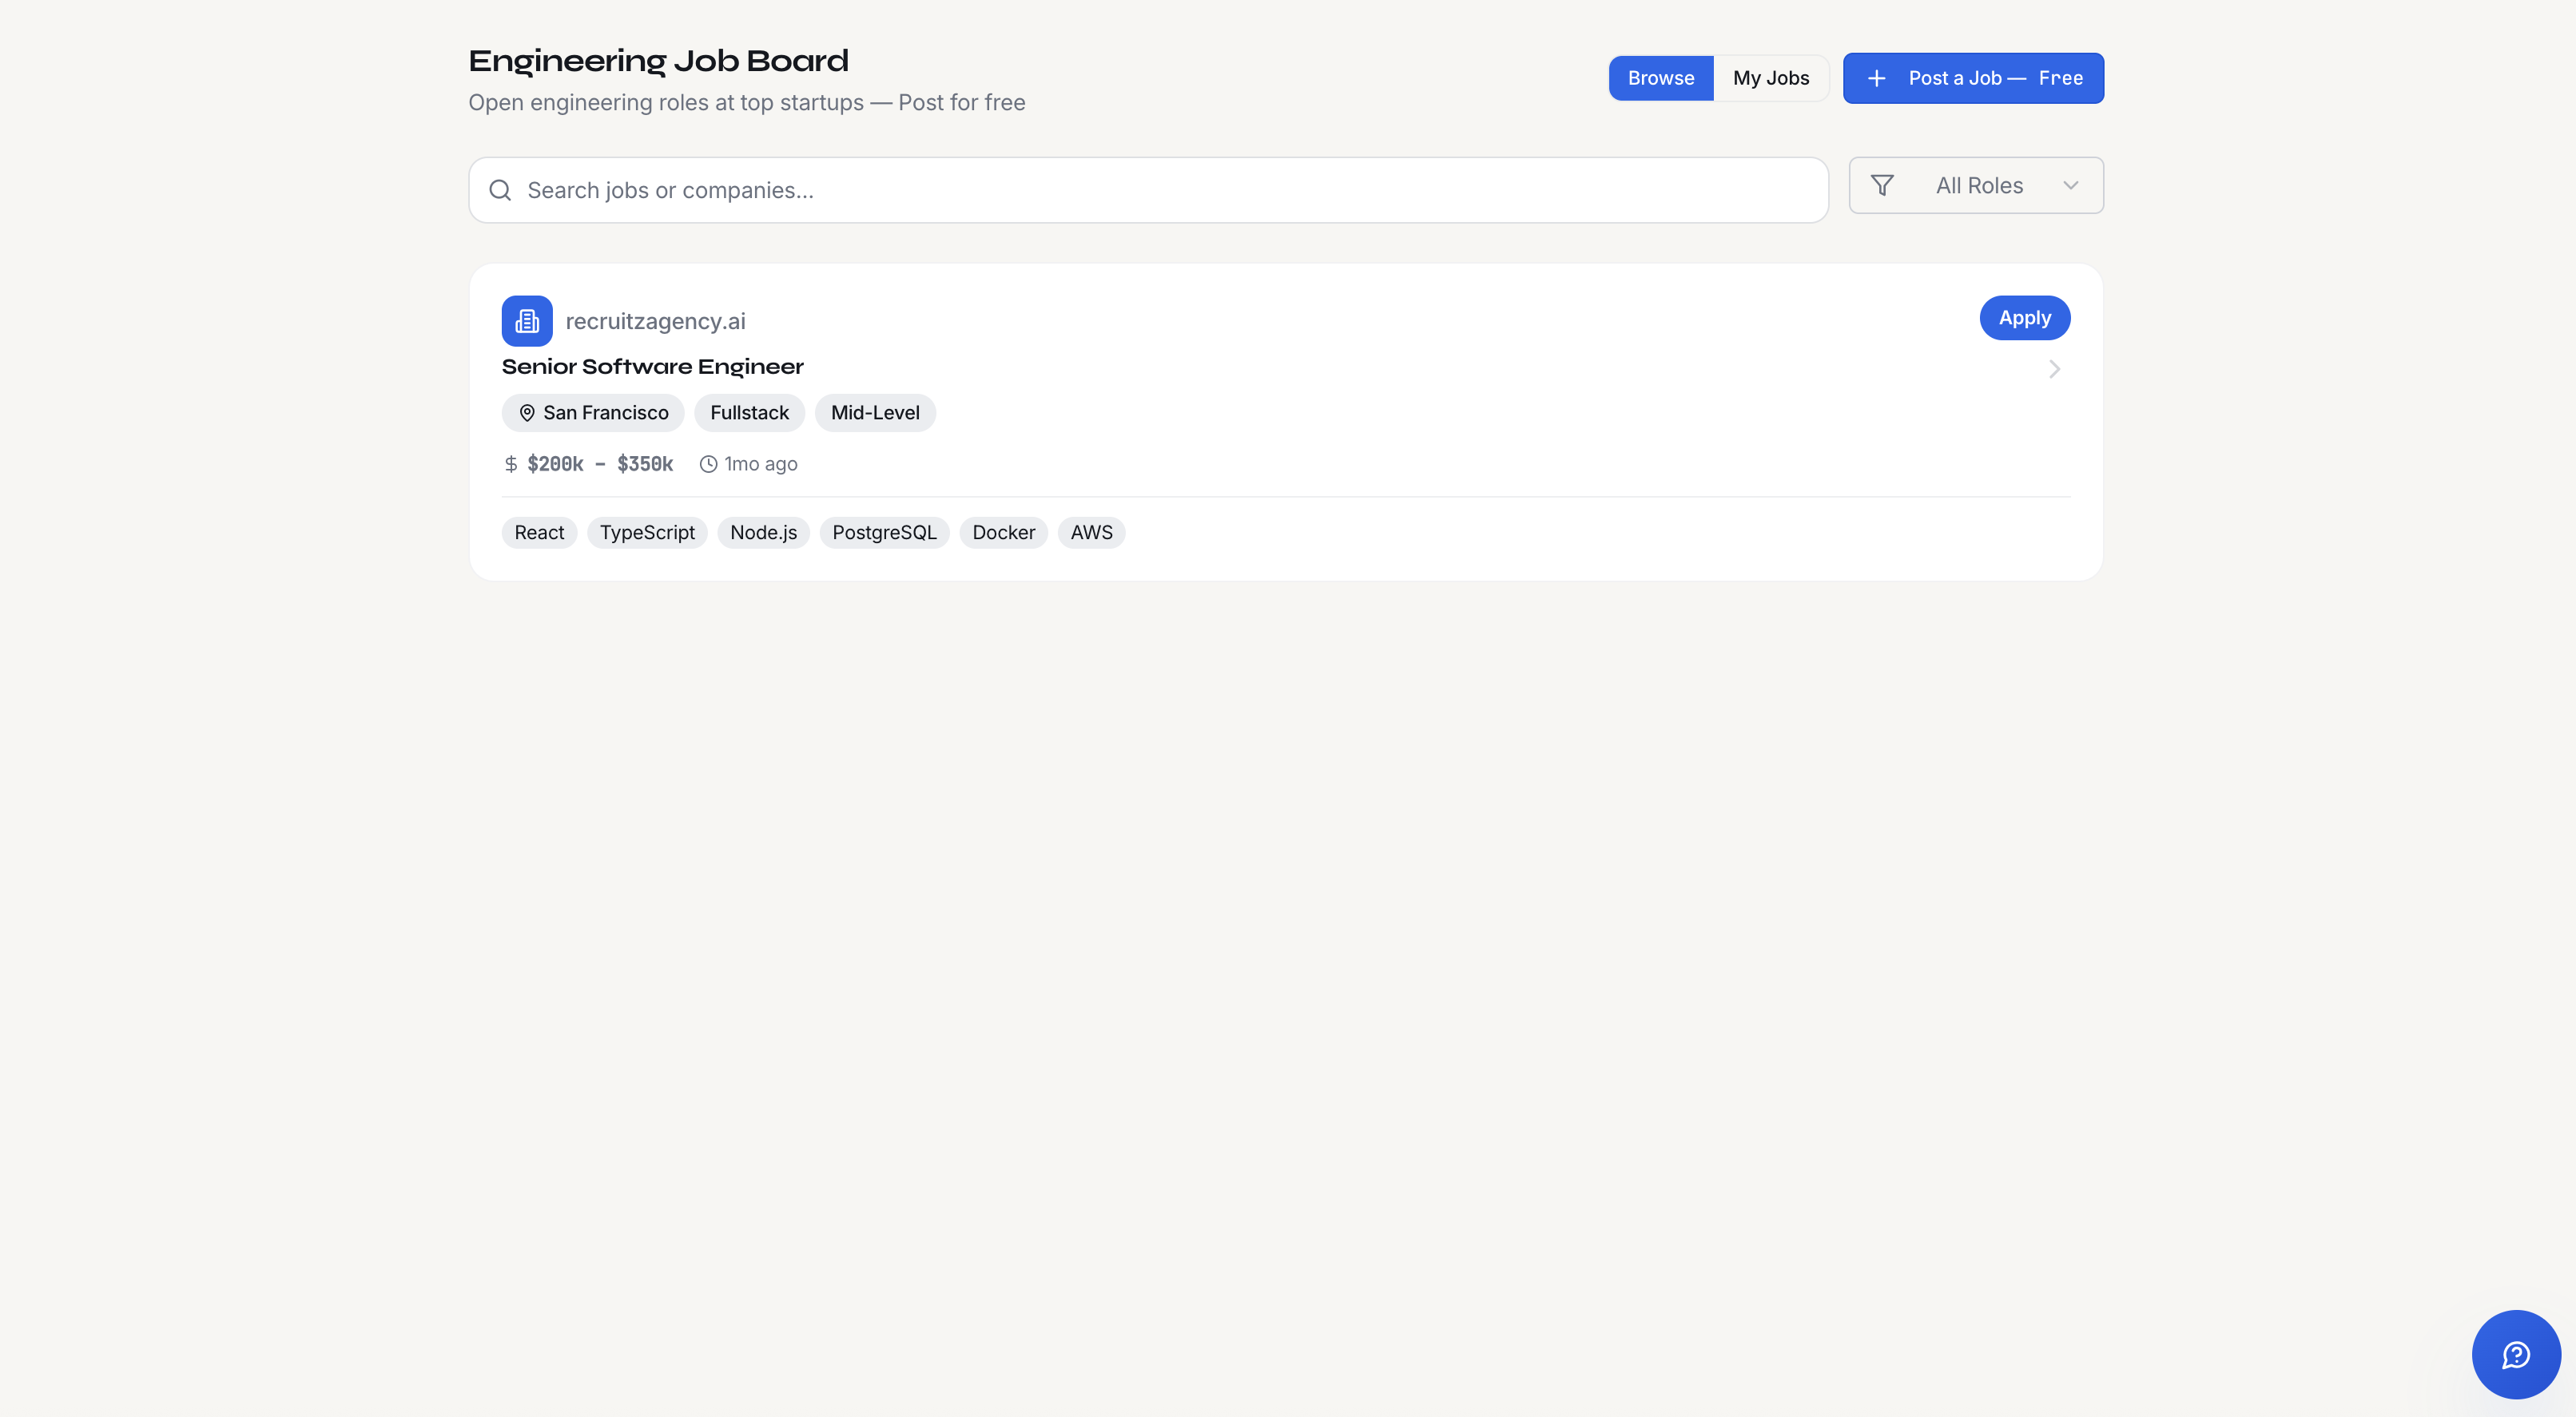Switch to the Browse tab
Image resolution: width=2576 pixels, height=1417 pixels.
1661,78
